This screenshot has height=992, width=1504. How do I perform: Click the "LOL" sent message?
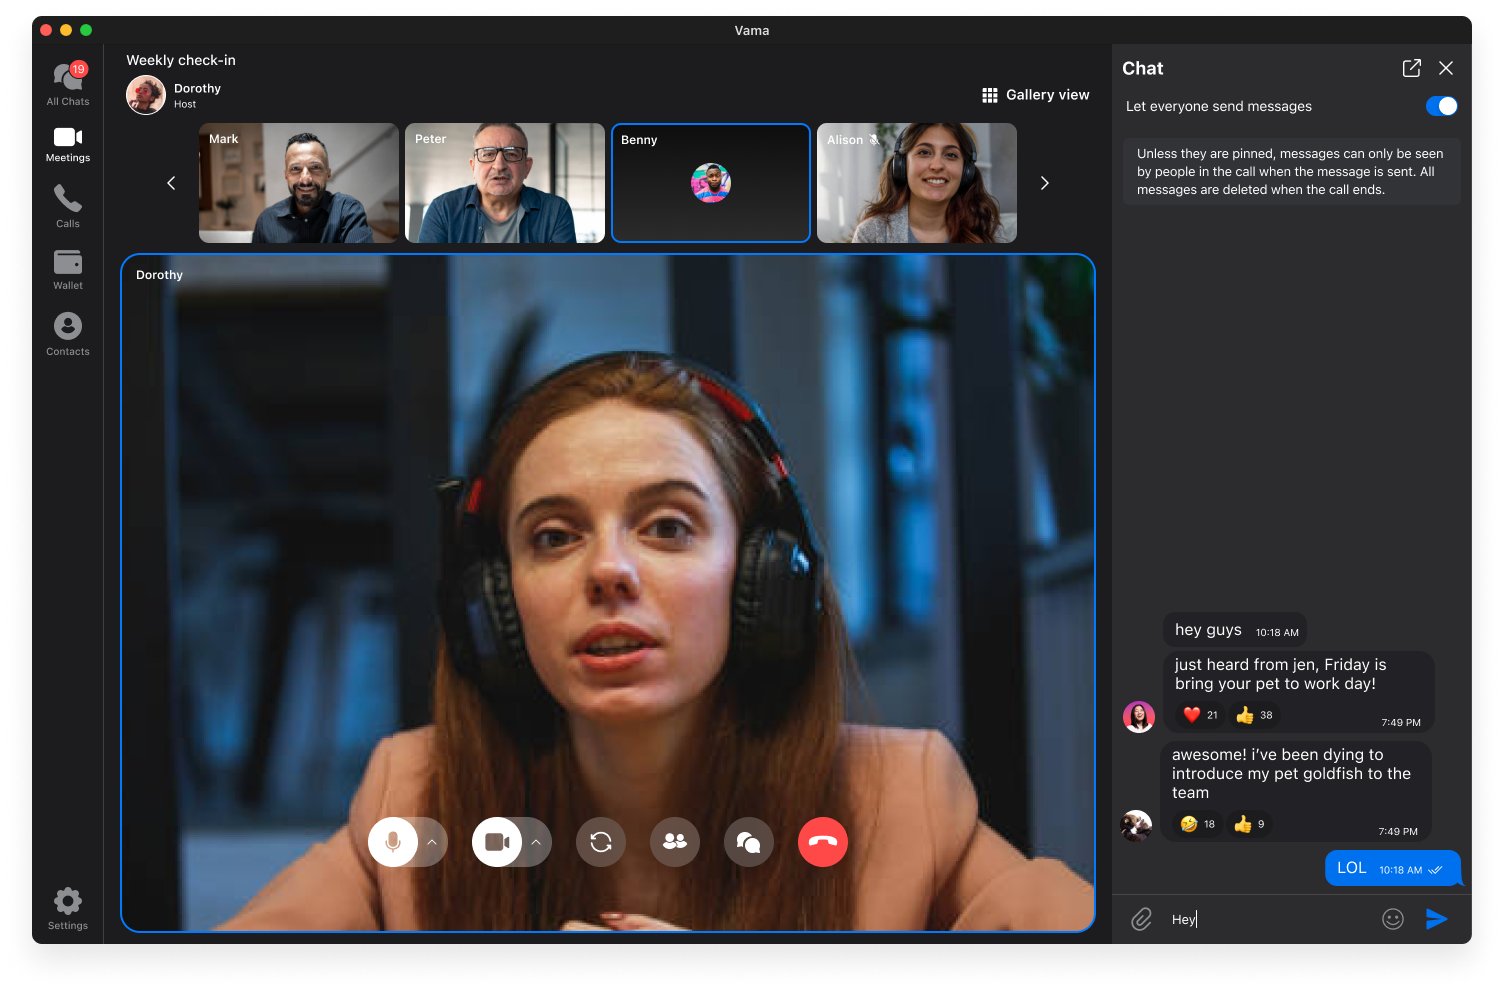tap(1392, 868)
